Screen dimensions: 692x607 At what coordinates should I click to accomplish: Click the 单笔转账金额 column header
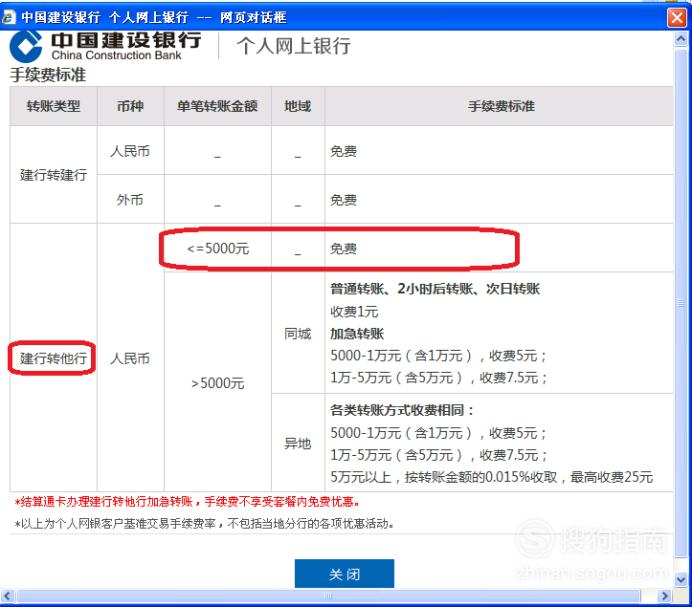(x=217, y=106)
